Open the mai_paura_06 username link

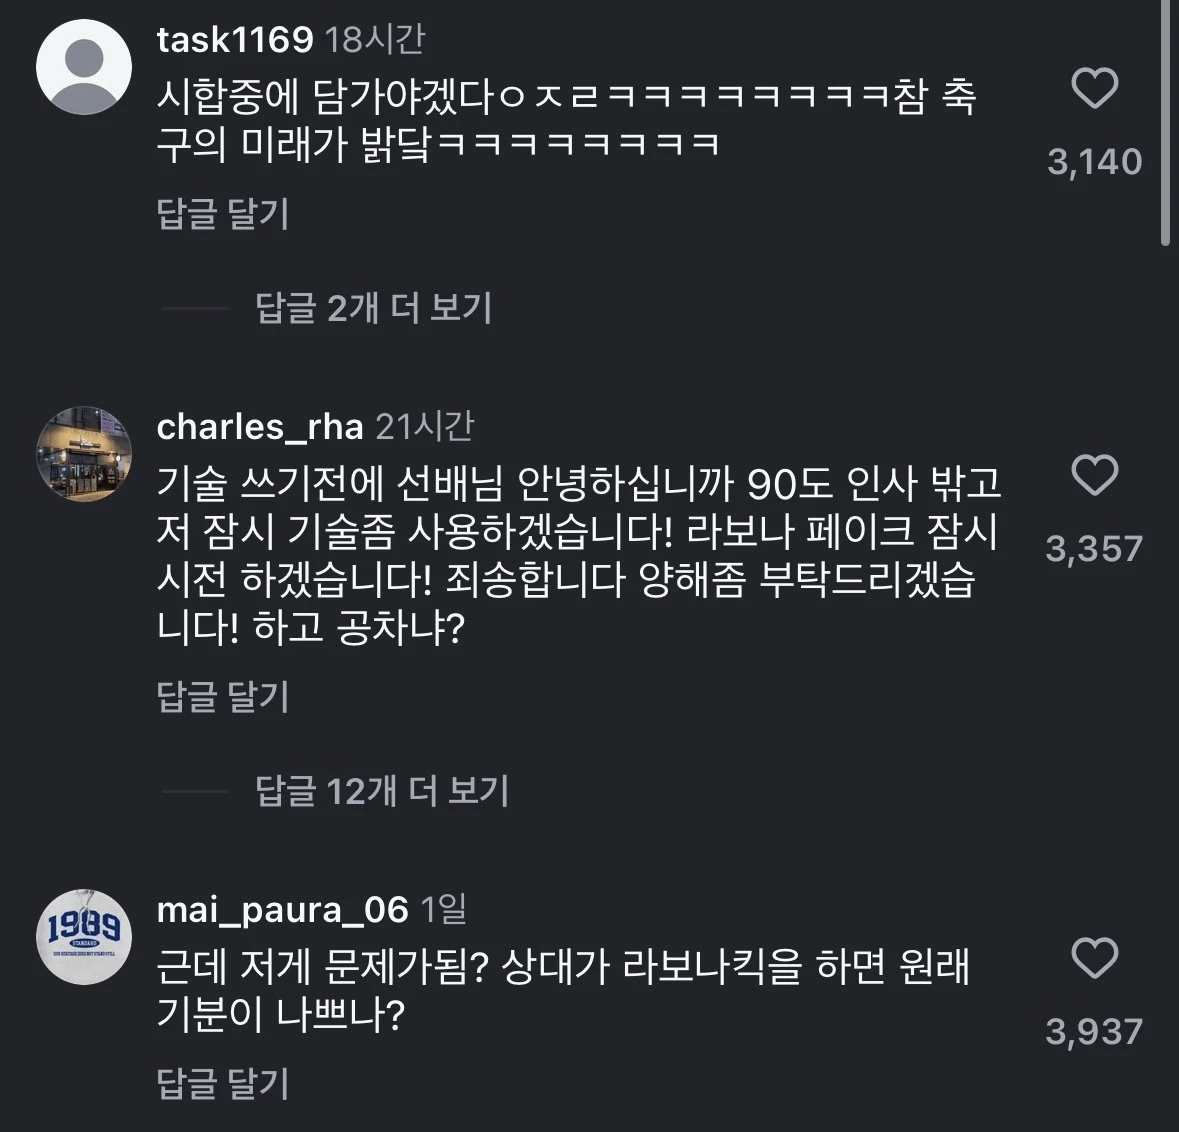(283, 910)
